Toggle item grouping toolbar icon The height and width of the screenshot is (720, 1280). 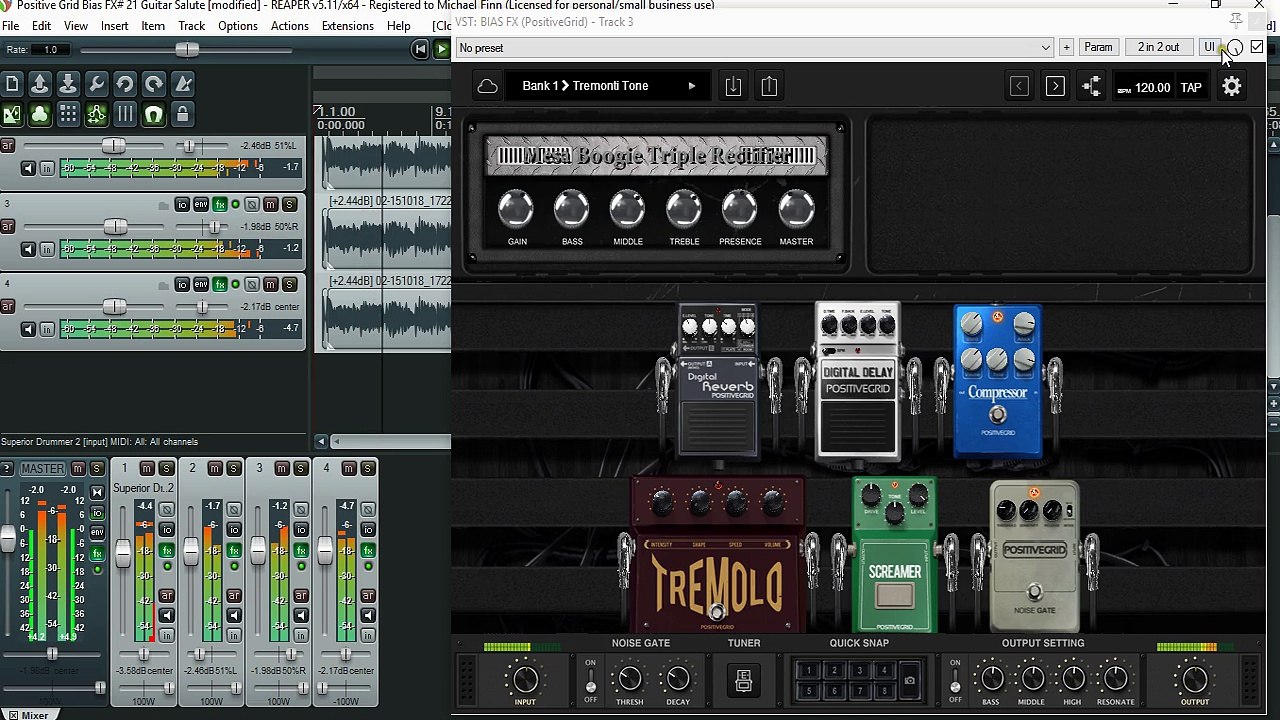tap(39, 115)
